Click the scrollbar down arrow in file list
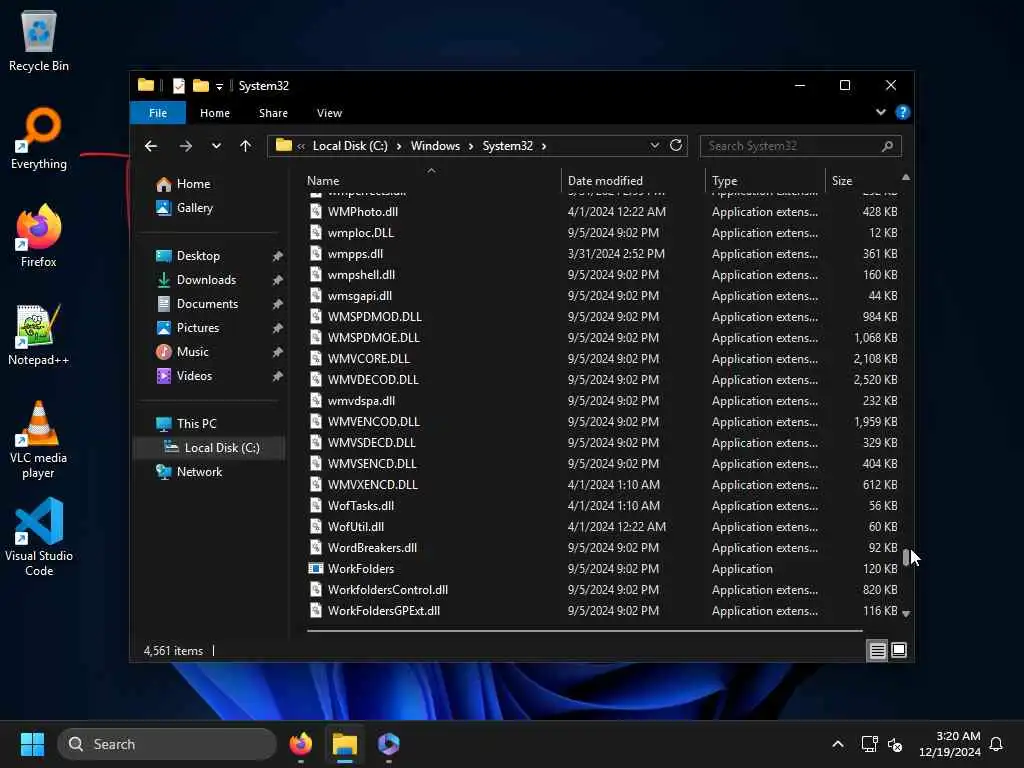The height and width of the screenshot is (768, 1024). (x=906, y=614)
